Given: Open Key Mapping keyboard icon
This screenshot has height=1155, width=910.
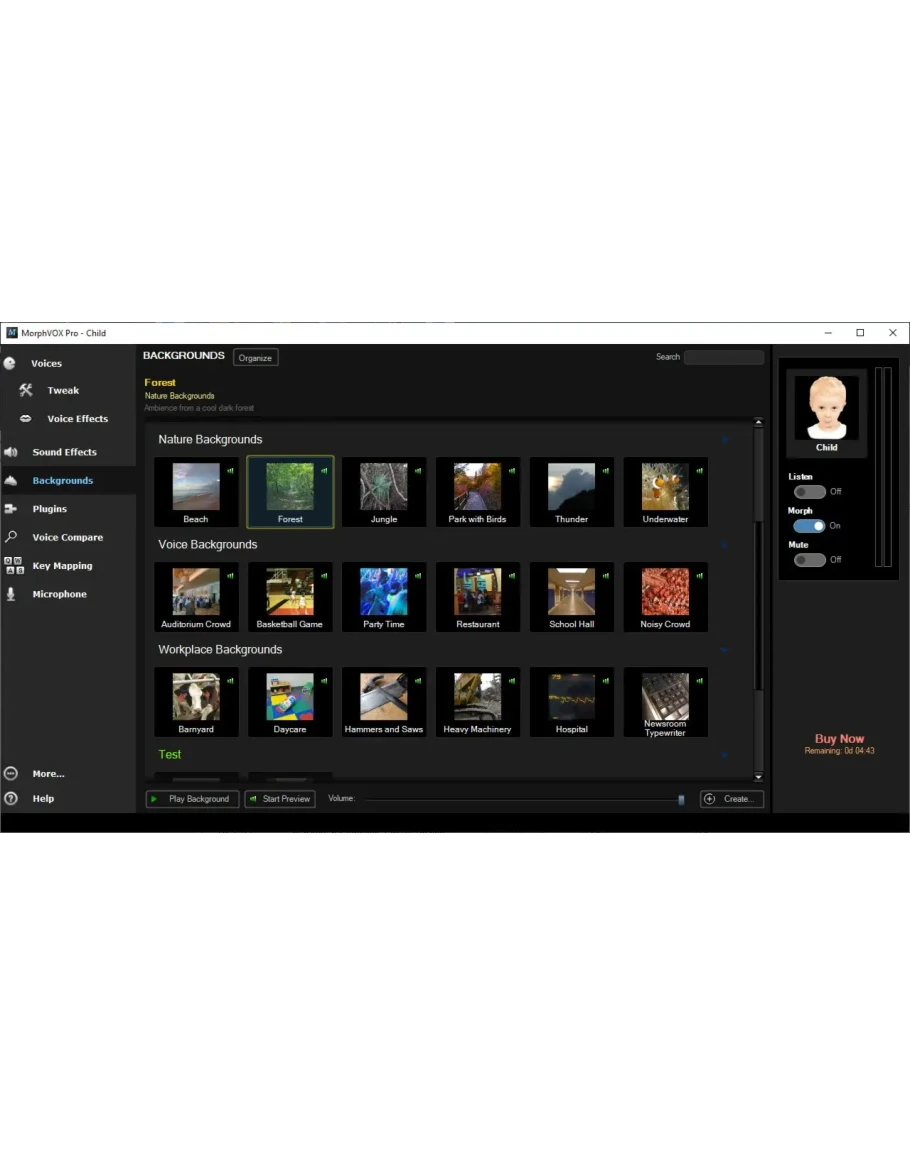Looking at the screenshot, I should pos(14,566).
